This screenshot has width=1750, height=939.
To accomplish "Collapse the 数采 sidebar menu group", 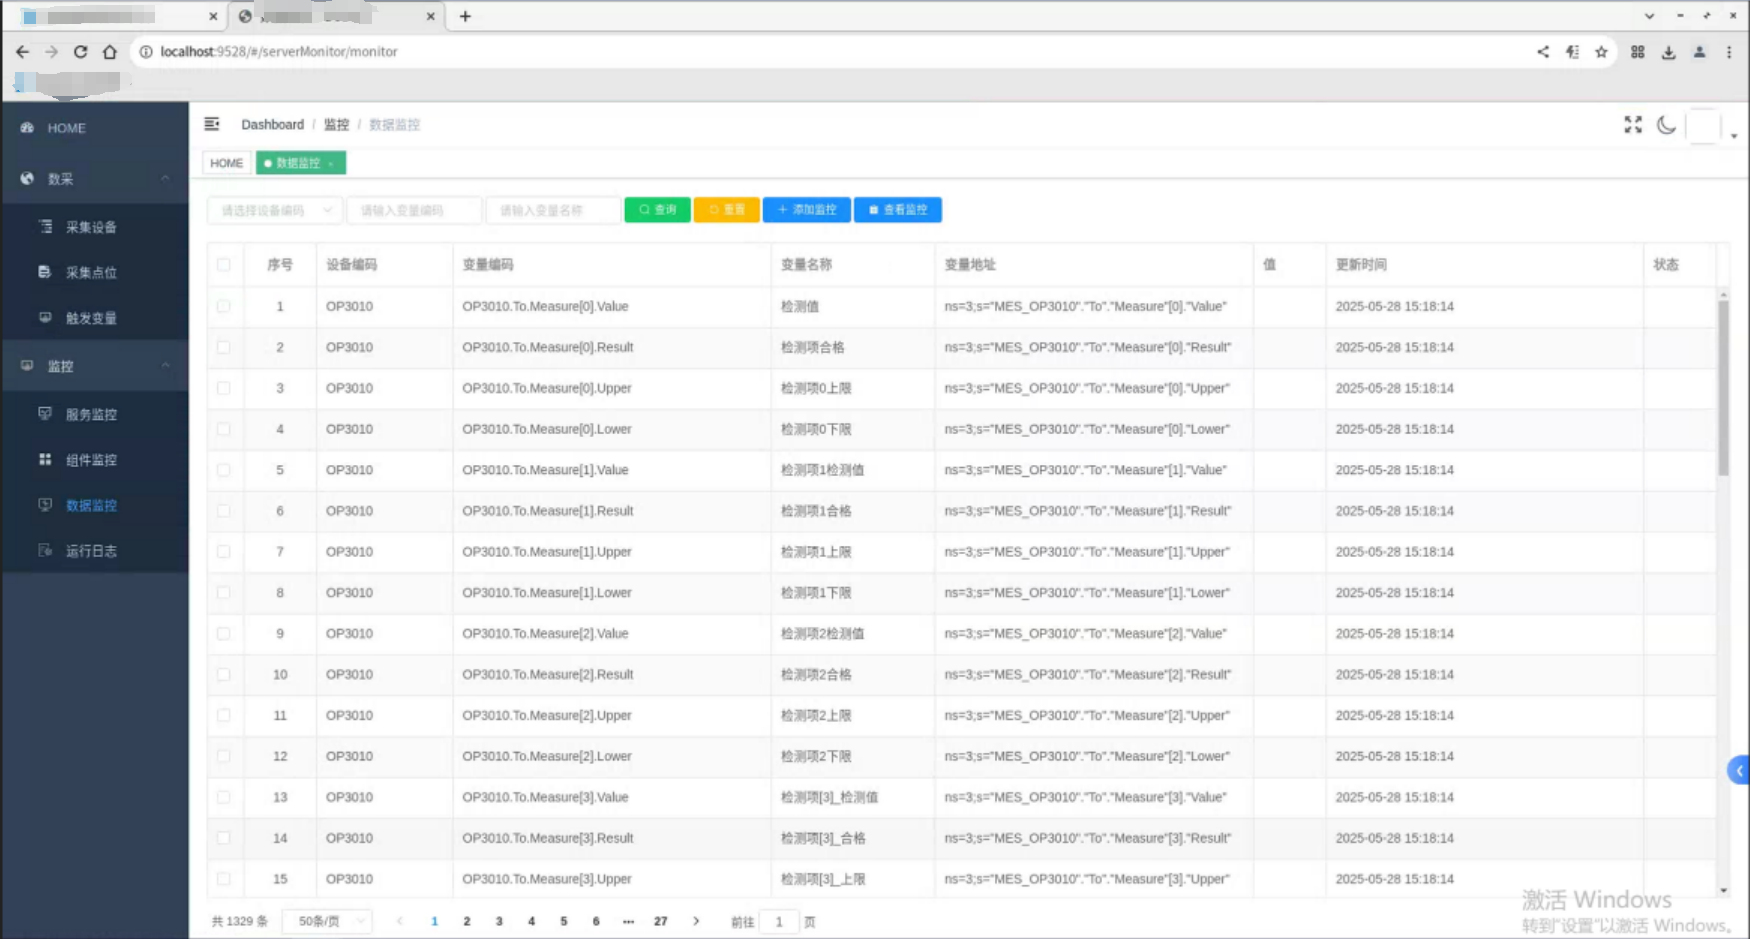I will point(95,178).
